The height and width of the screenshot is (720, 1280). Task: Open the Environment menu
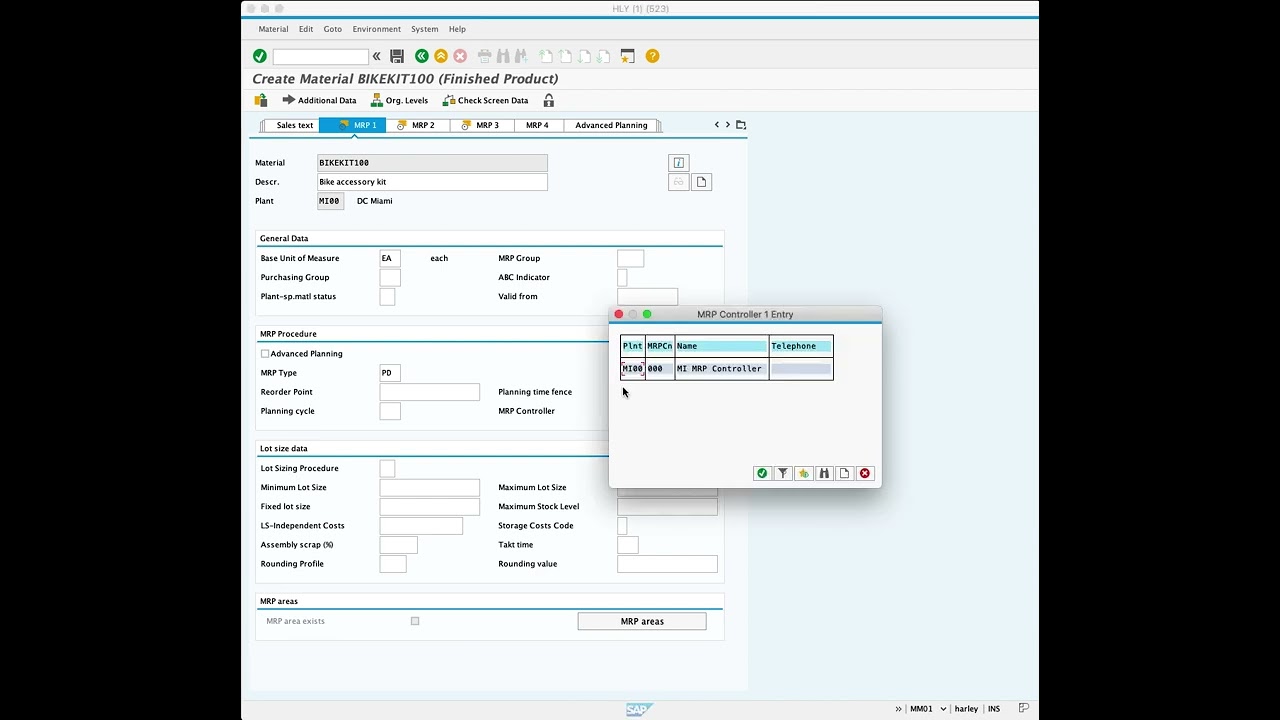pos(376,29)
